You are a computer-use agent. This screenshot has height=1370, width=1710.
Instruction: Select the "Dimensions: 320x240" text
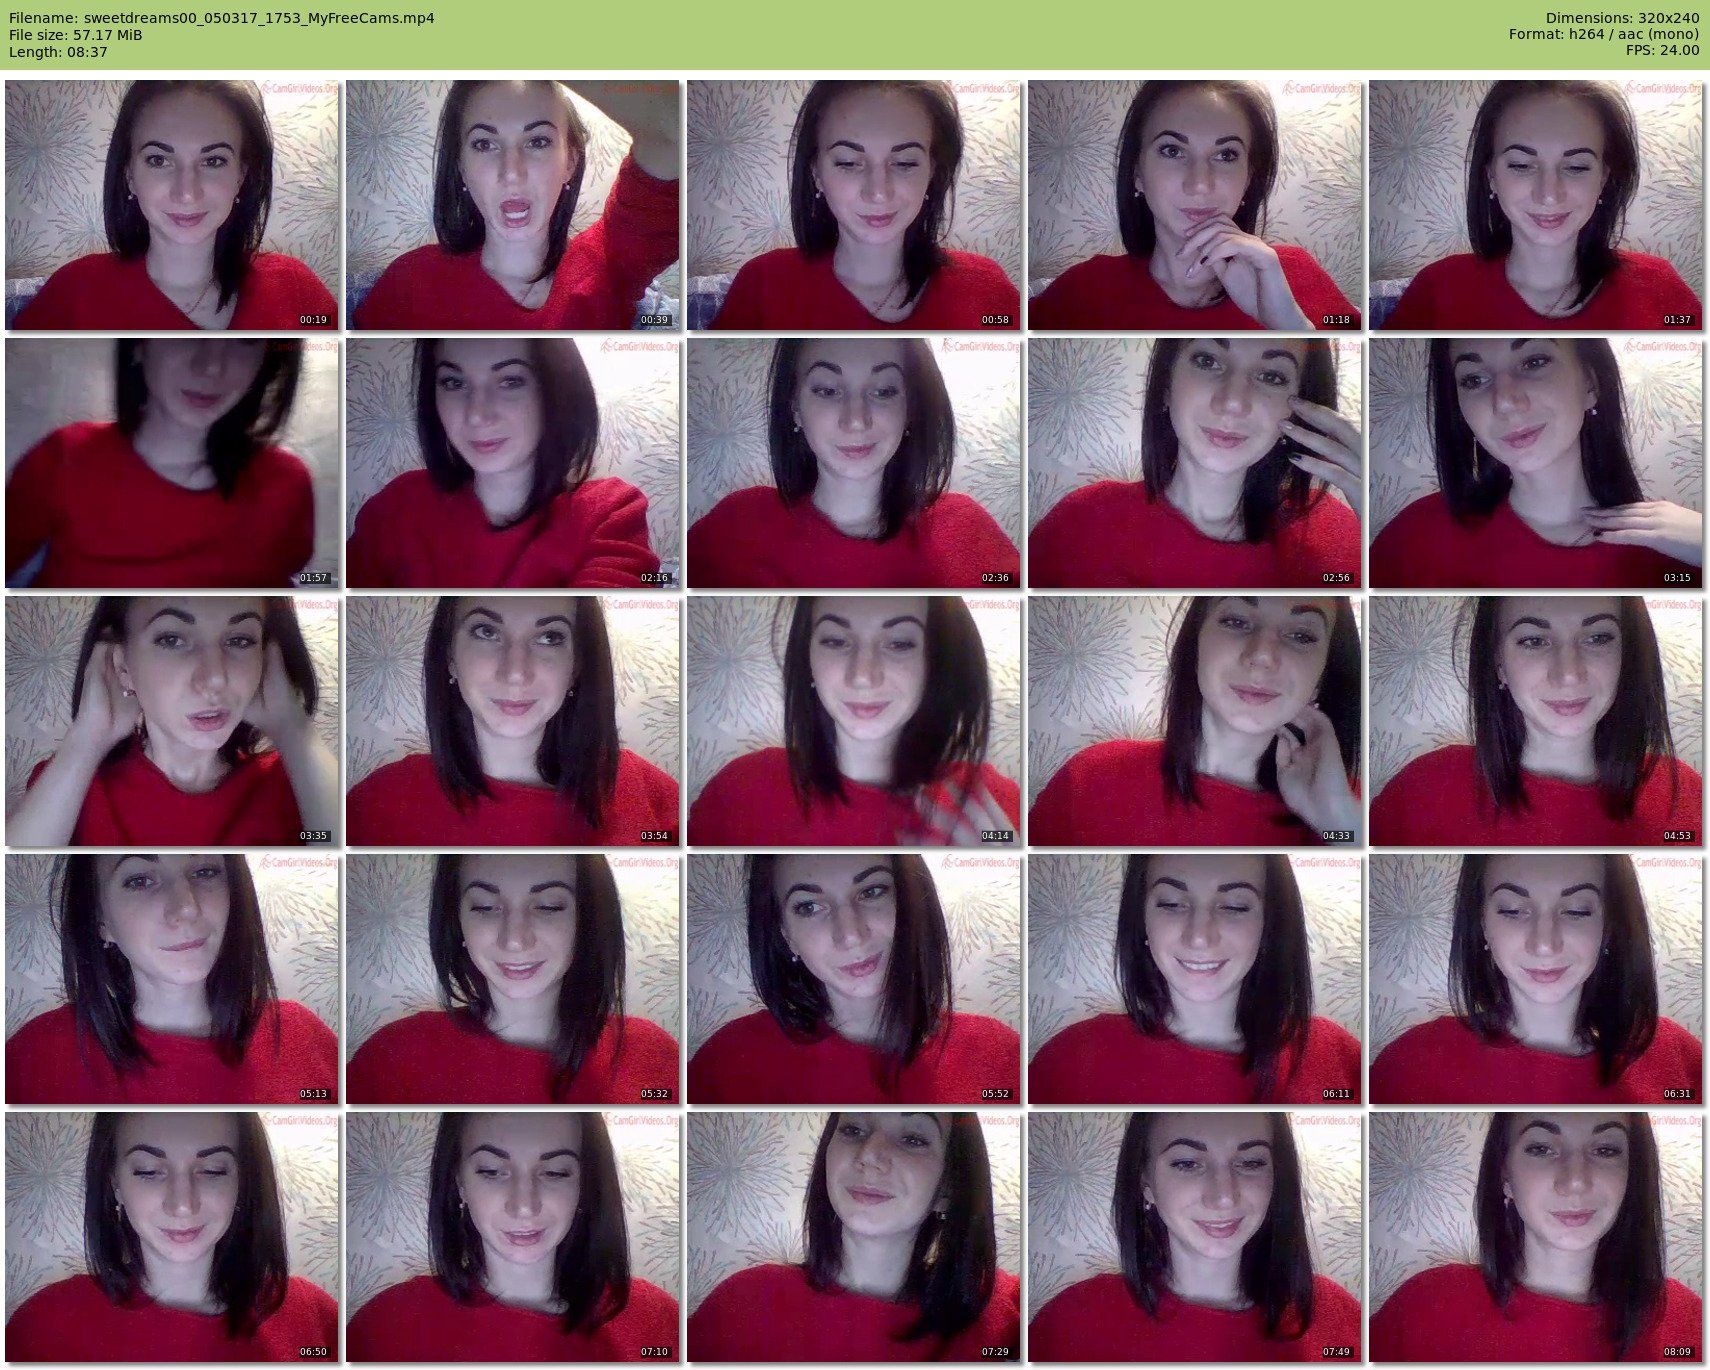click(1622, 18)
